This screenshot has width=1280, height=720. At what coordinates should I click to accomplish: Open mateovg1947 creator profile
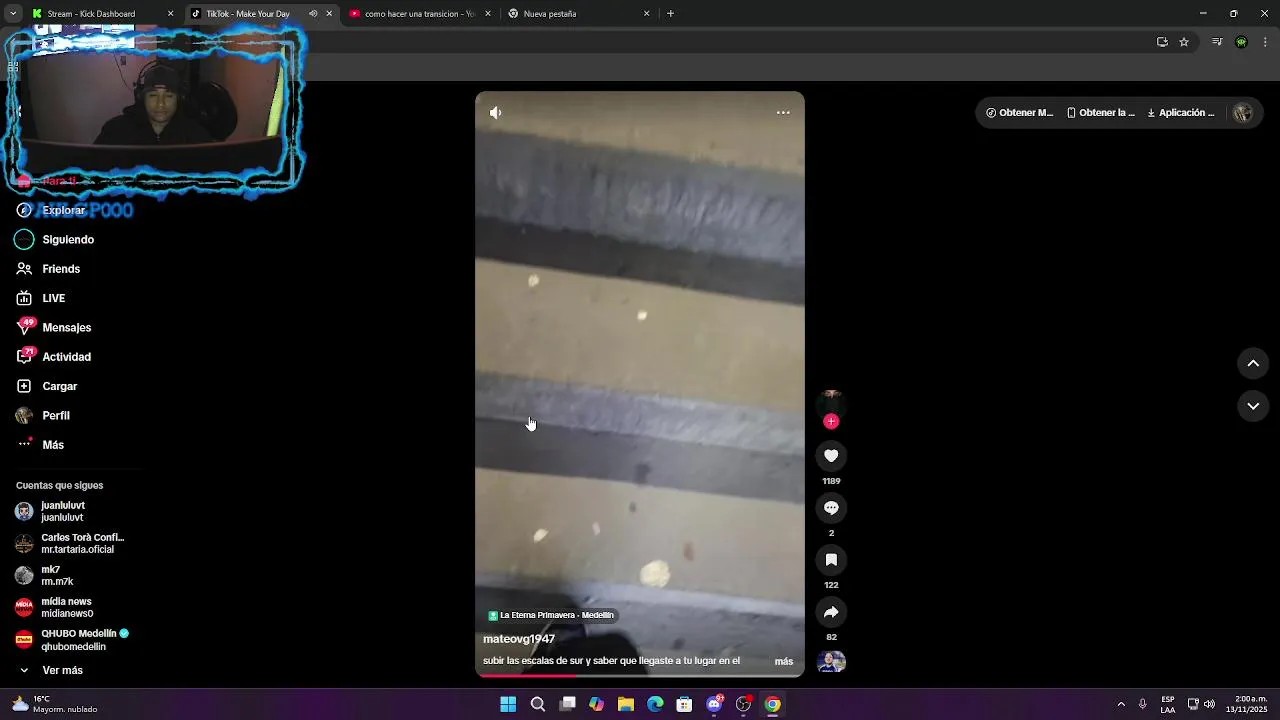tap(519, 639)
